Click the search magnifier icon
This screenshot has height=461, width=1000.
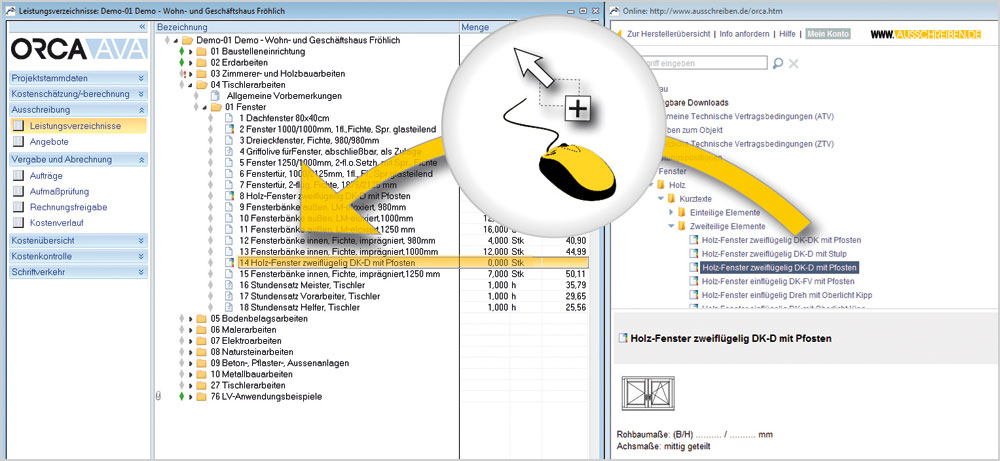(x=778, y=63)
